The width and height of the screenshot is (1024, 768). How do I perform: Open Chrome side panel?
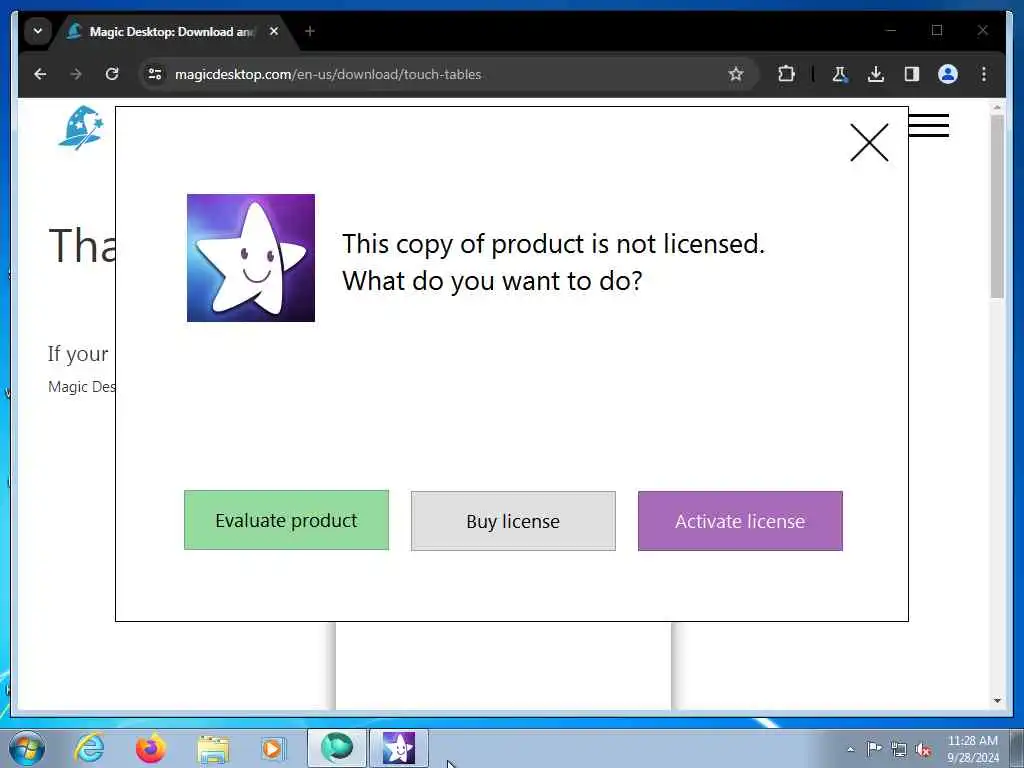click(x=912, y=74)
